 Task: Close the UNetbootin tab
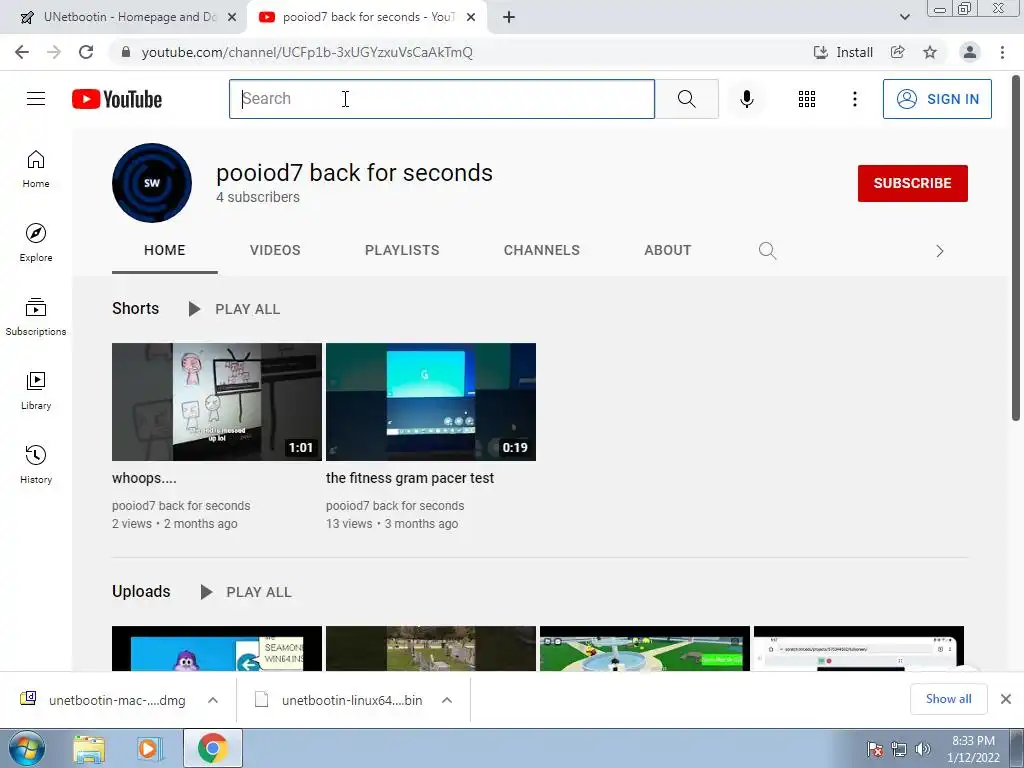232,18
